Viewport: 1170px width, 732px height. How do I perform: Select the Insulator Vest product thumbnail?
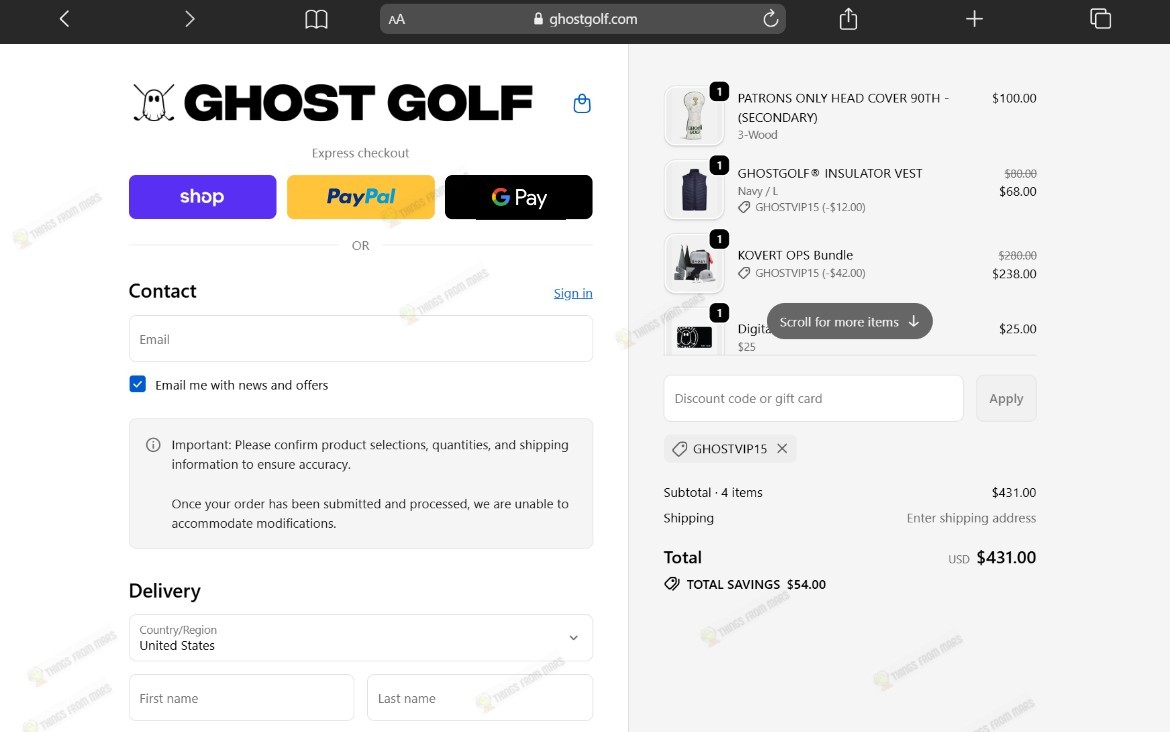coord(693,190)
